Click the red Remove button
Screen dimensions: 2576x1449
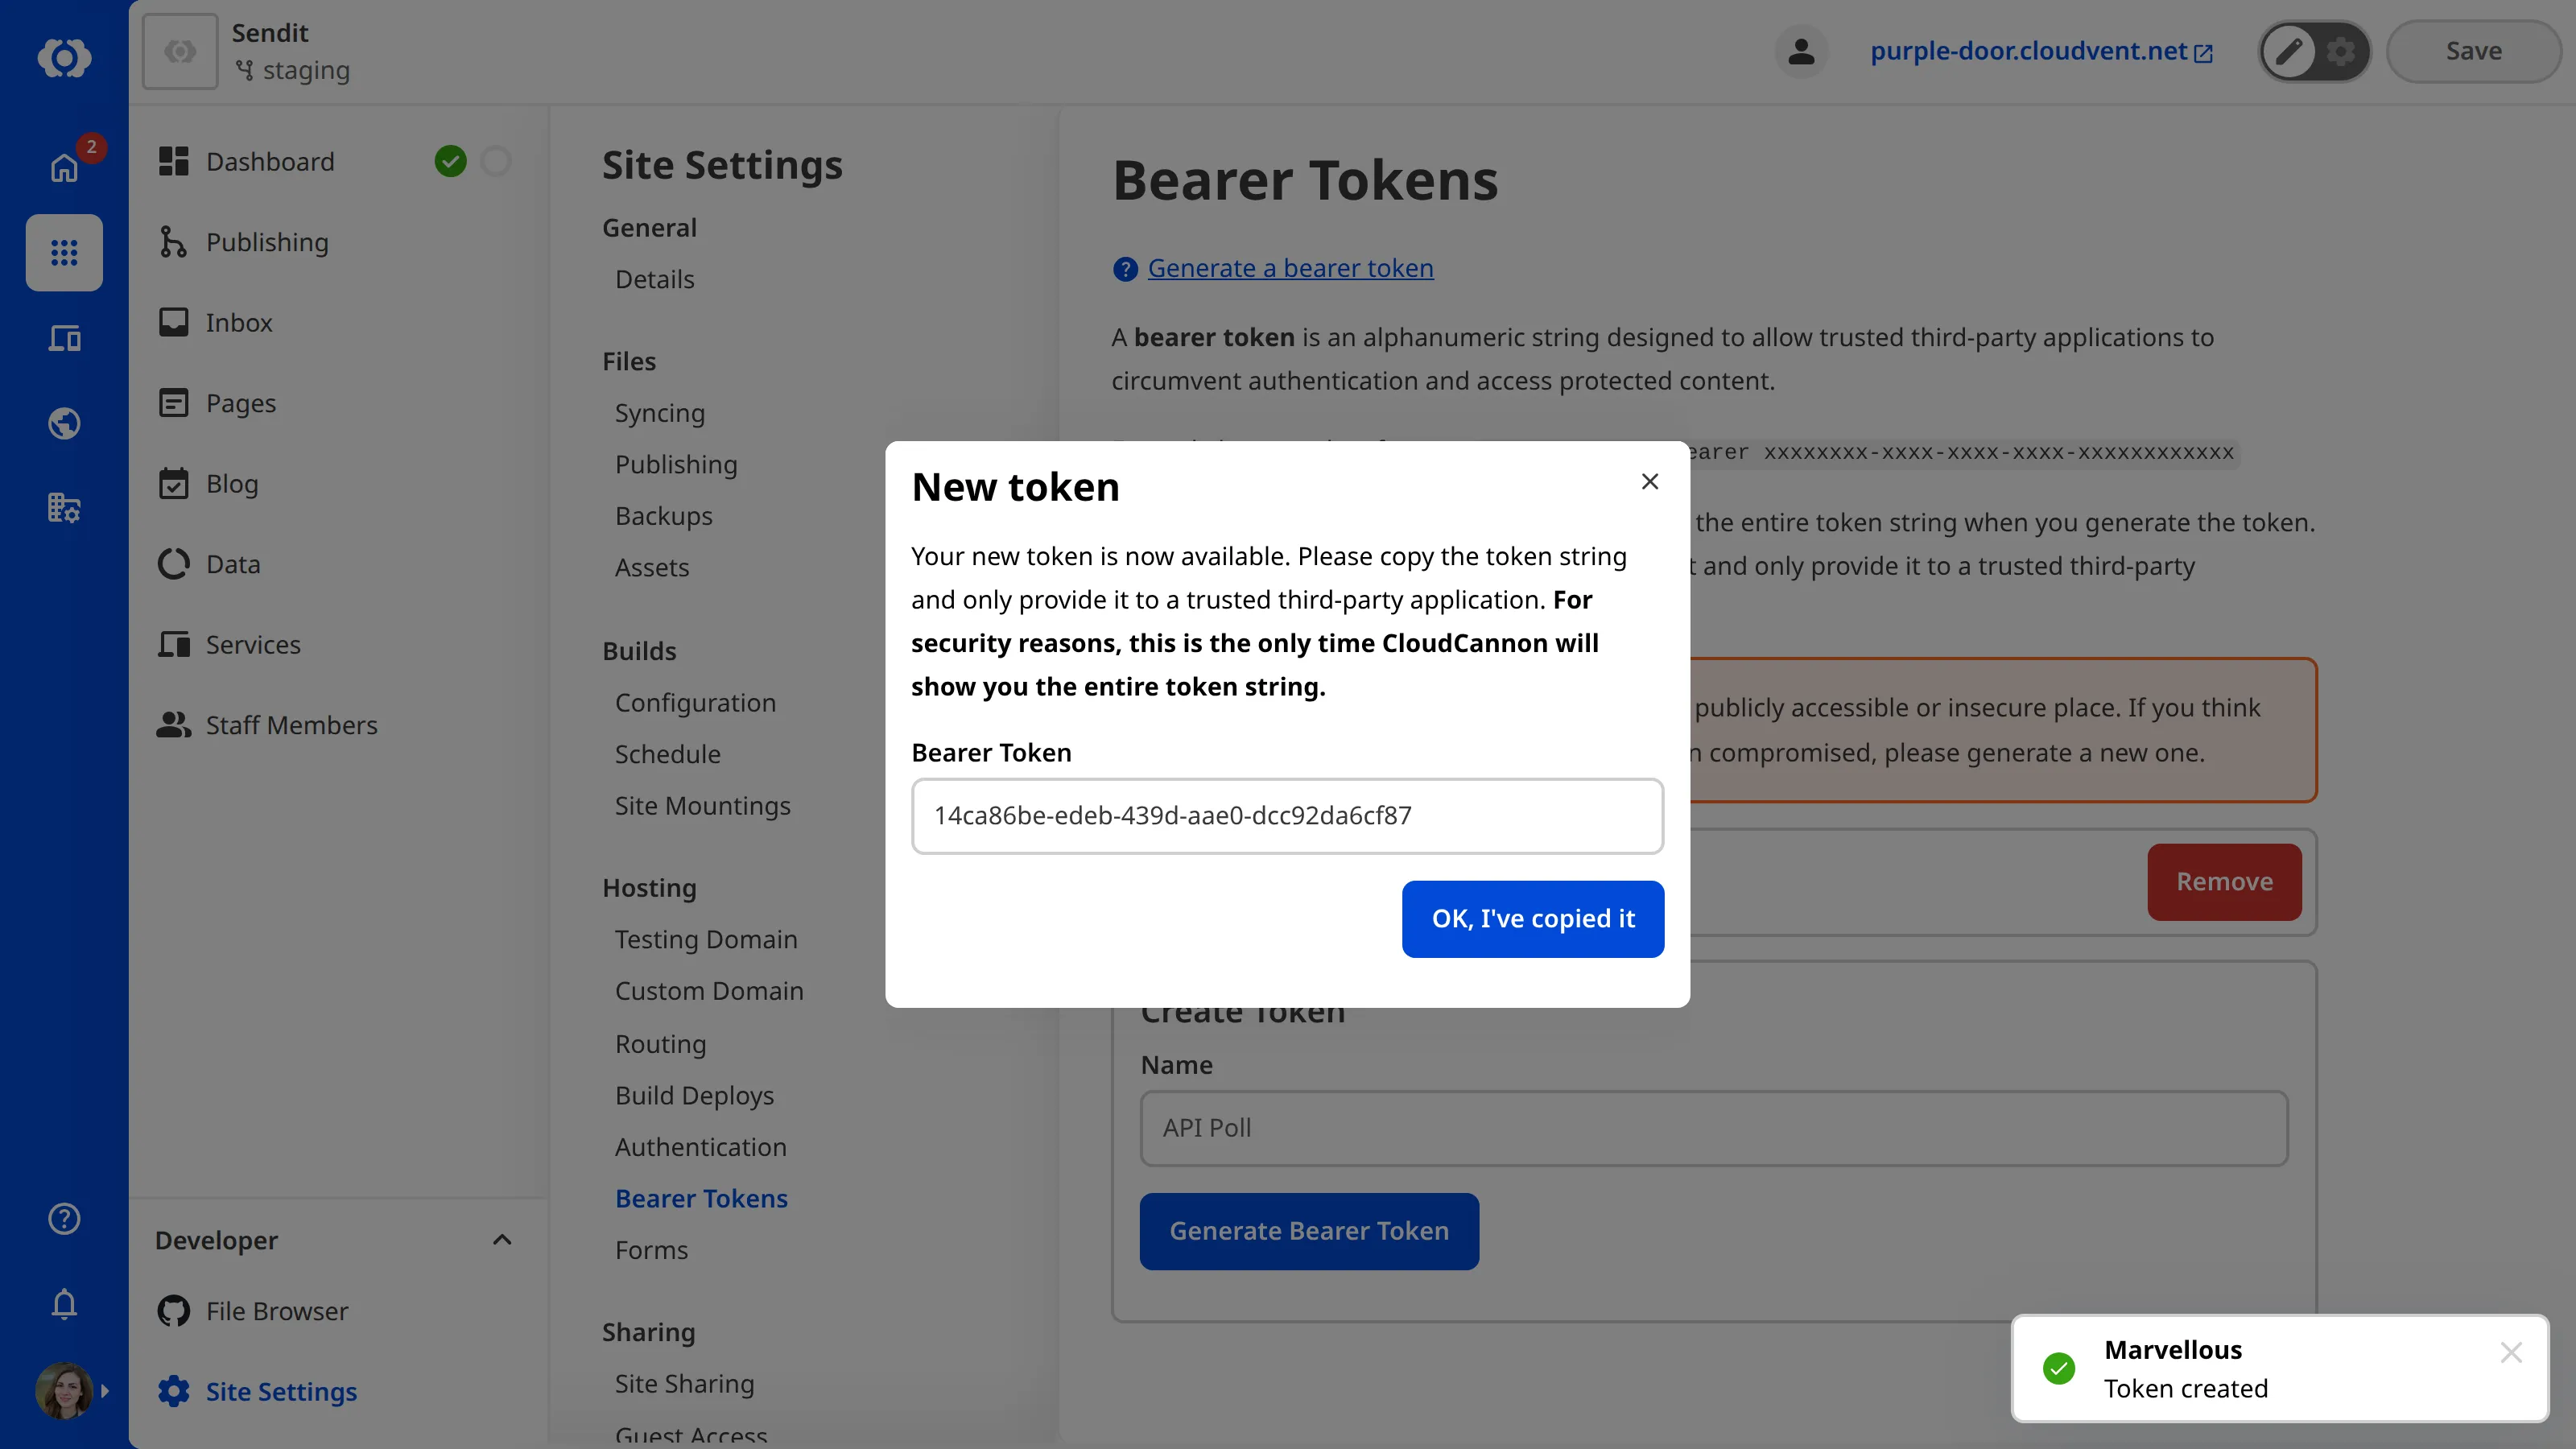[2224, 882]
